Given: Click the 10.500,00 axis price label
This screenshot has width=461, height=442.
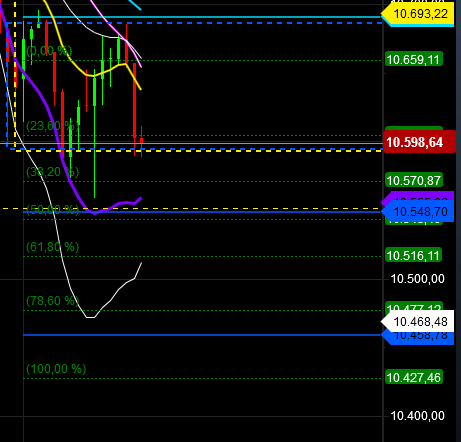Looking at the screenshot, I should (x=417, y=278).
